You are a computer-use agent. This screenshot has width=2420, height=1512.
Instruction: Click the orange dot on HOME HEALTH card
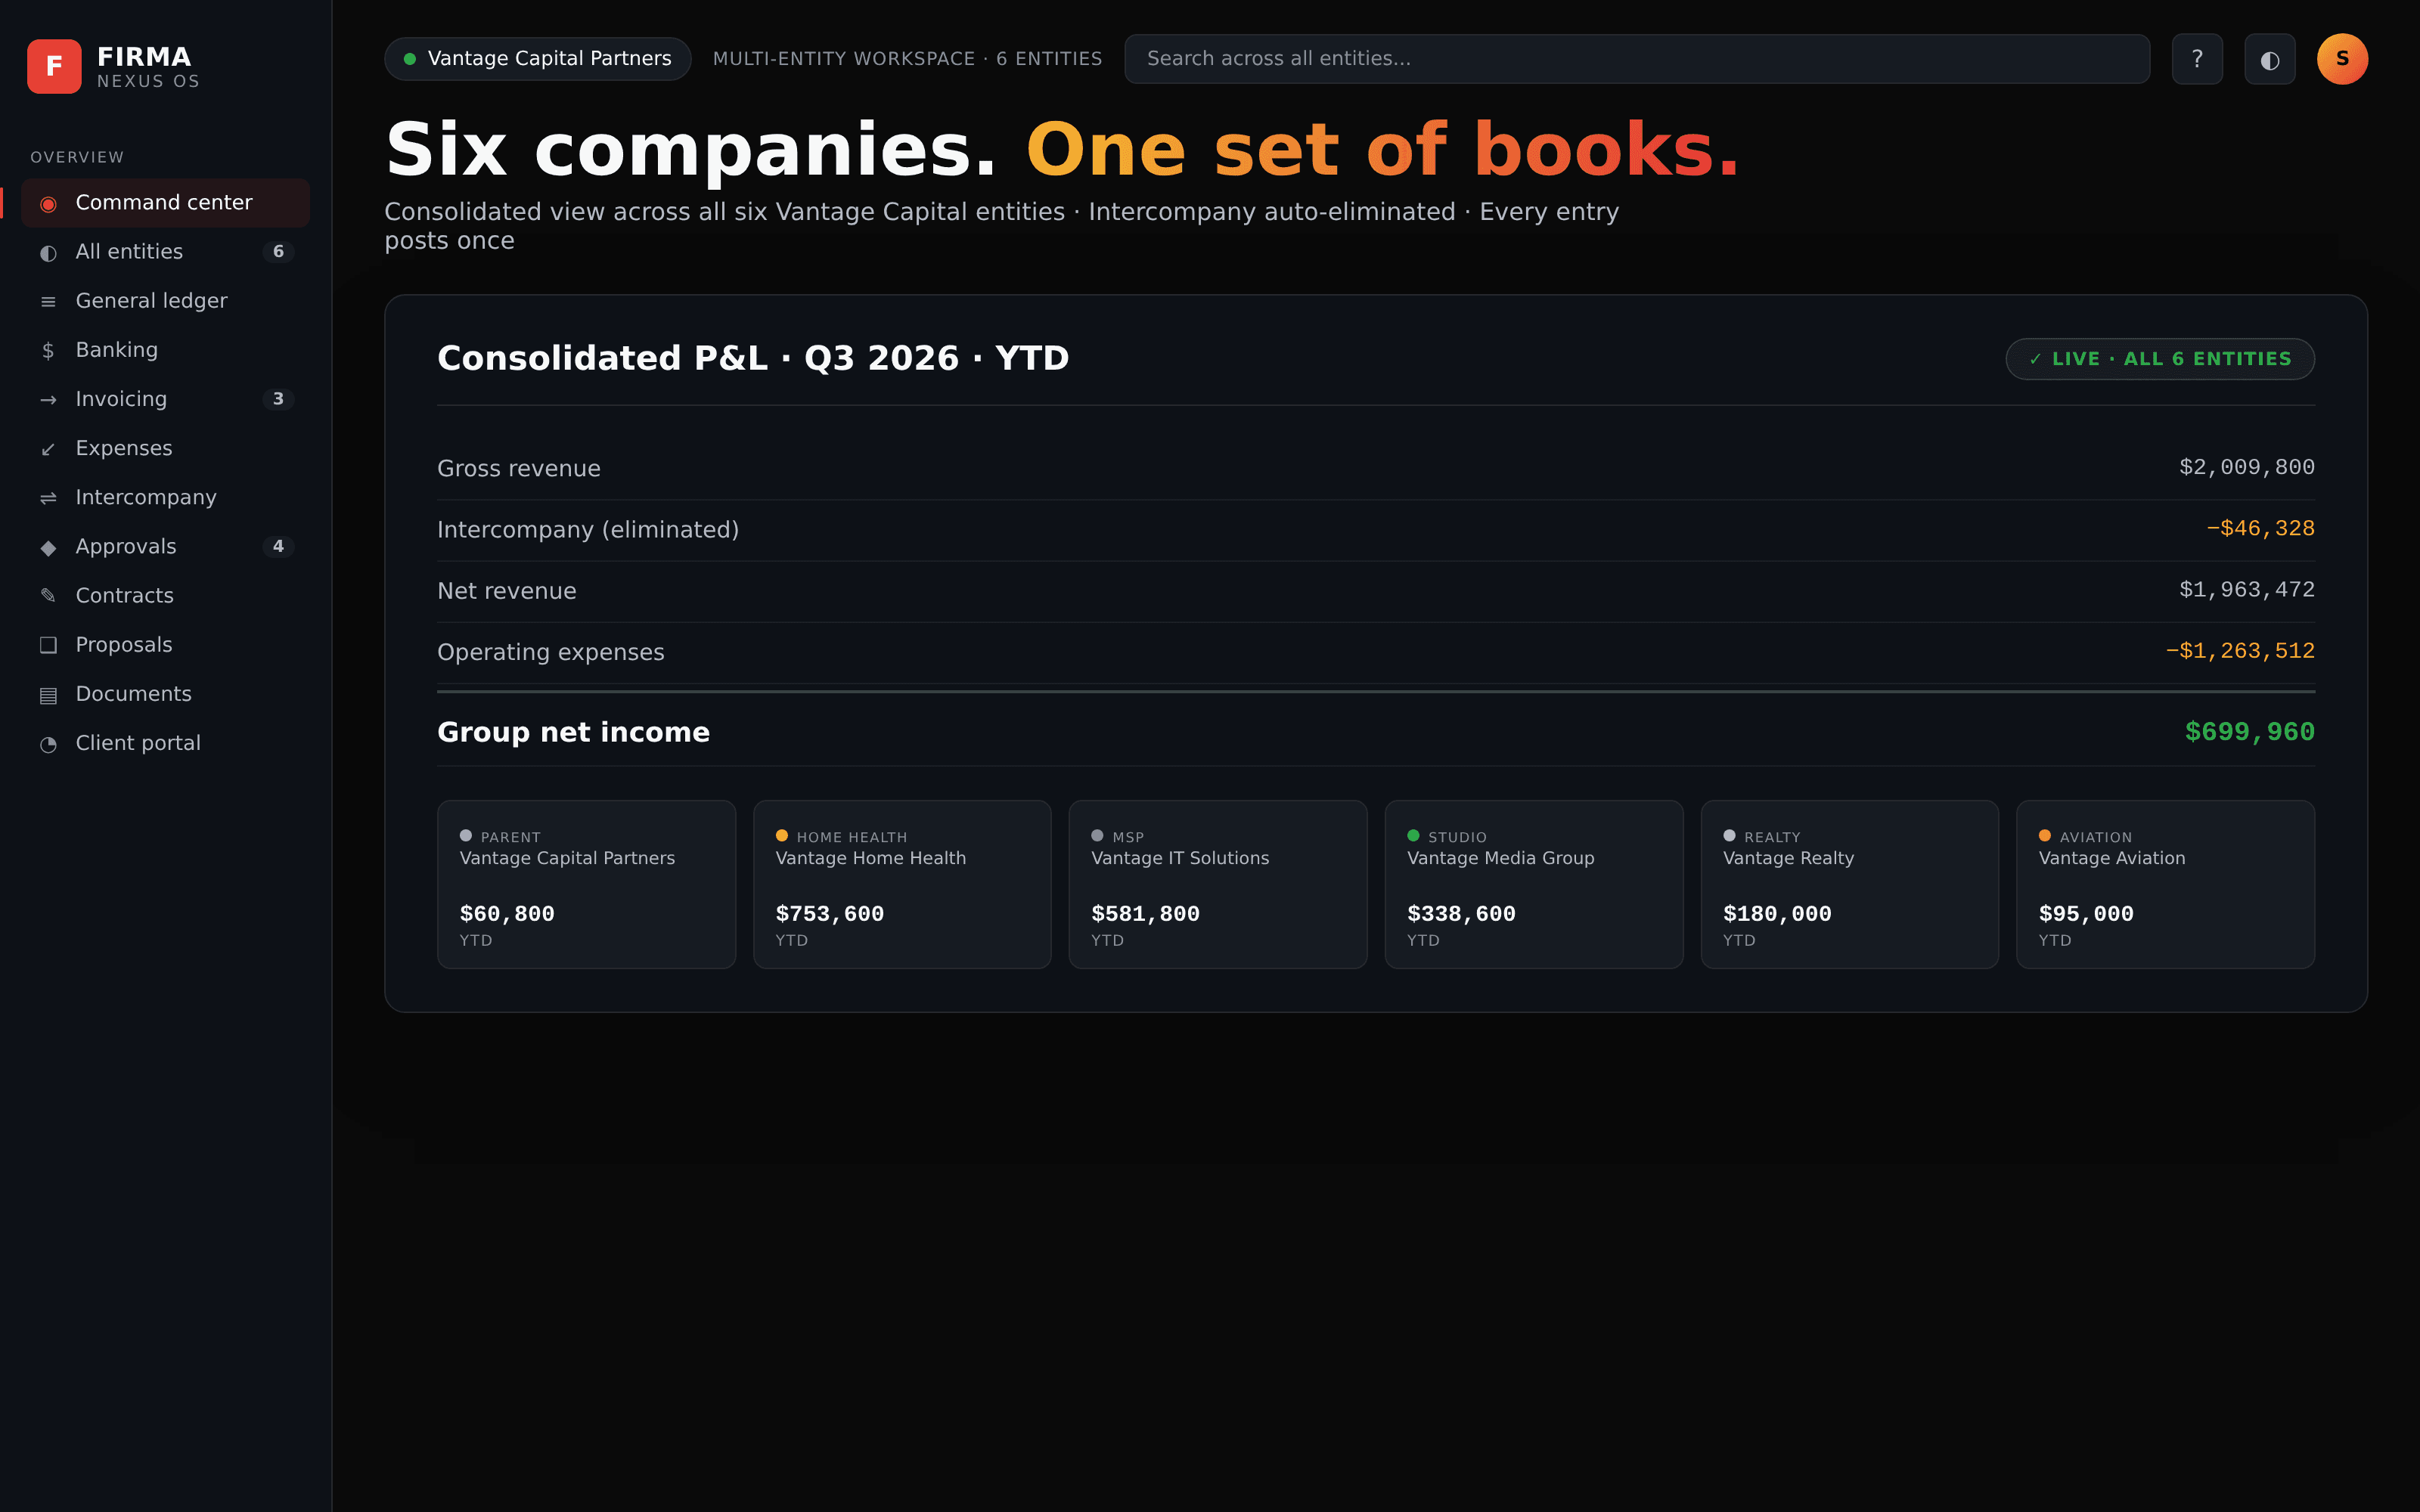pyautogui.click(x=782, y=836)
